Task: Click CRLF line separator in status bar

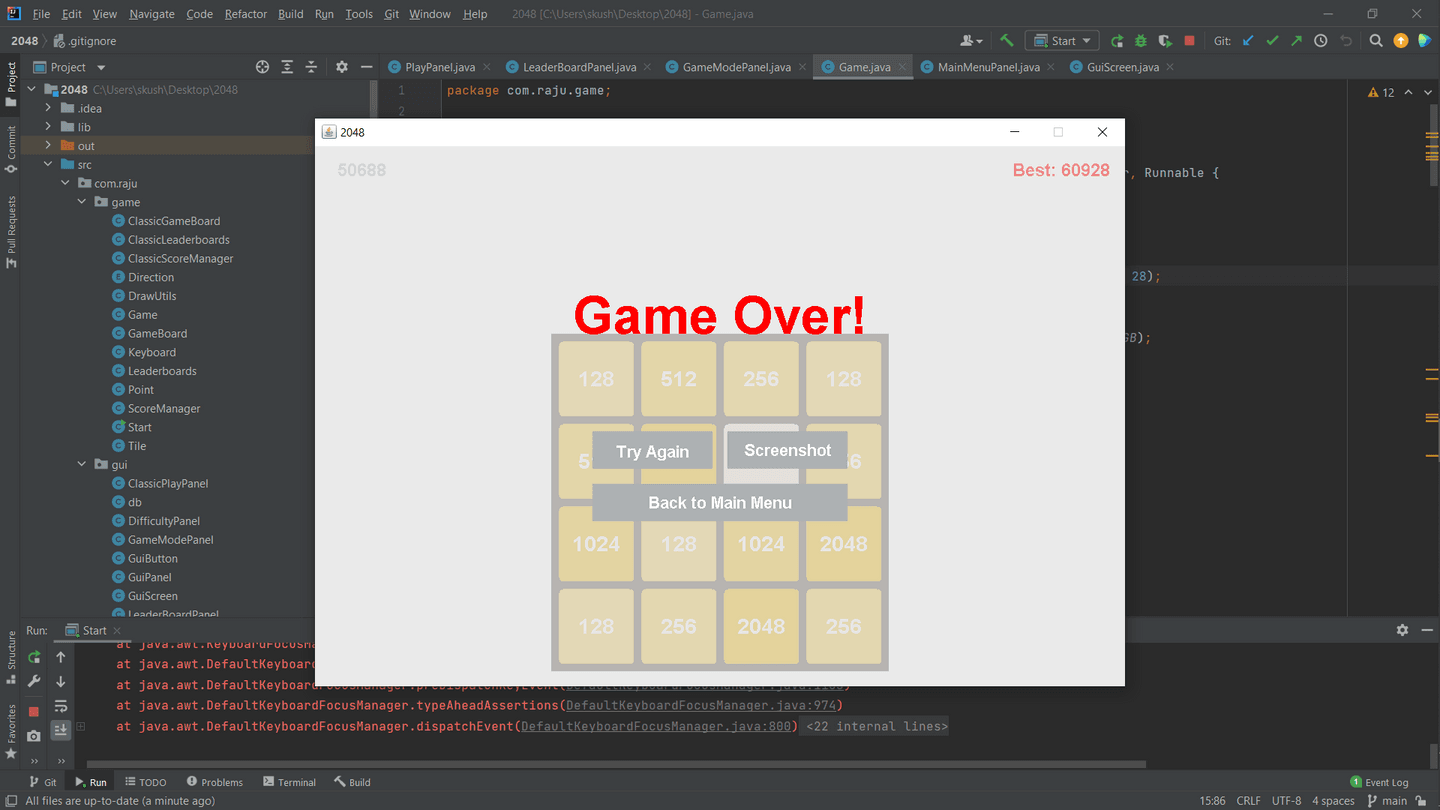Action: click(1248, 801)
